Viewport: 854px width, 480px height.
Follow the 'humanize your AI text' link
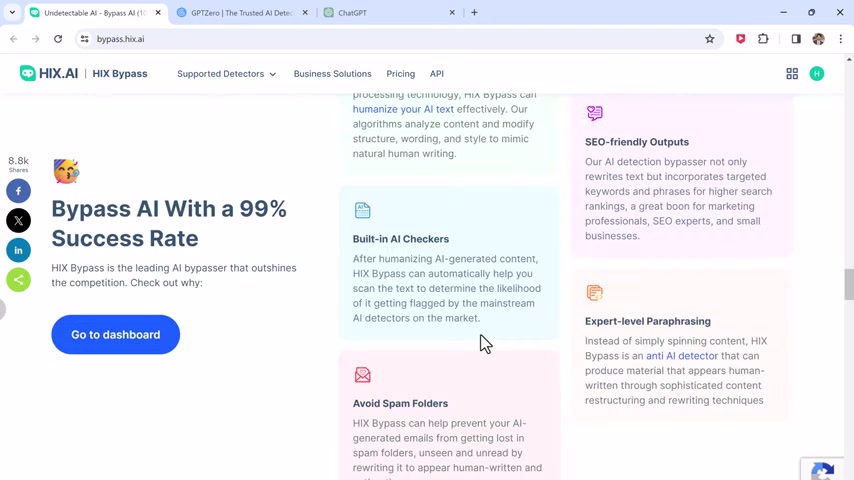point(403,109)
